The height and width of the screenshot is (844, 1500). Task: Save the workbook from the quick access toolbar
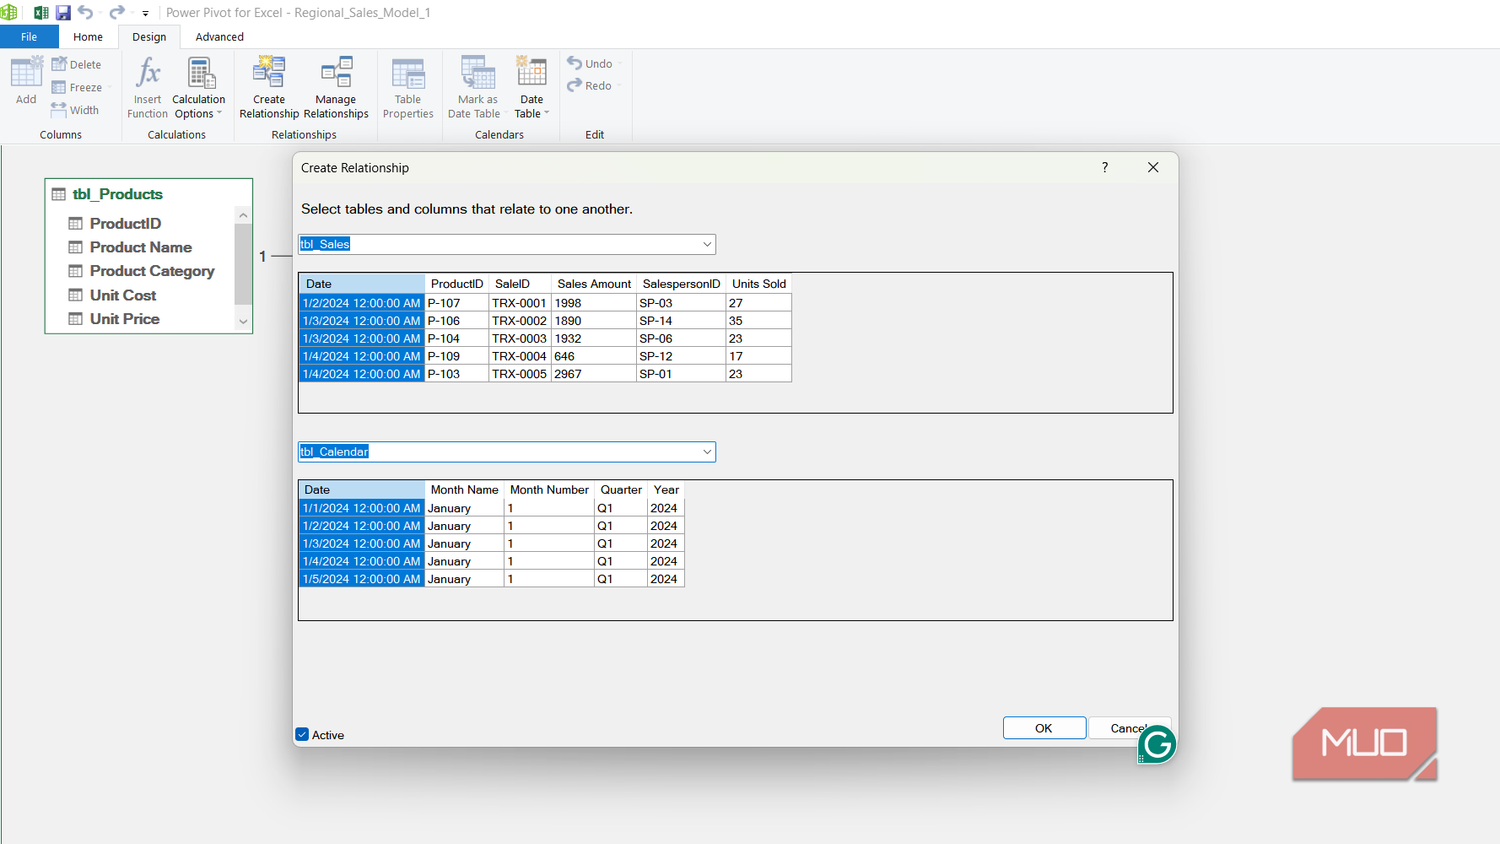(x=63, y=13)
